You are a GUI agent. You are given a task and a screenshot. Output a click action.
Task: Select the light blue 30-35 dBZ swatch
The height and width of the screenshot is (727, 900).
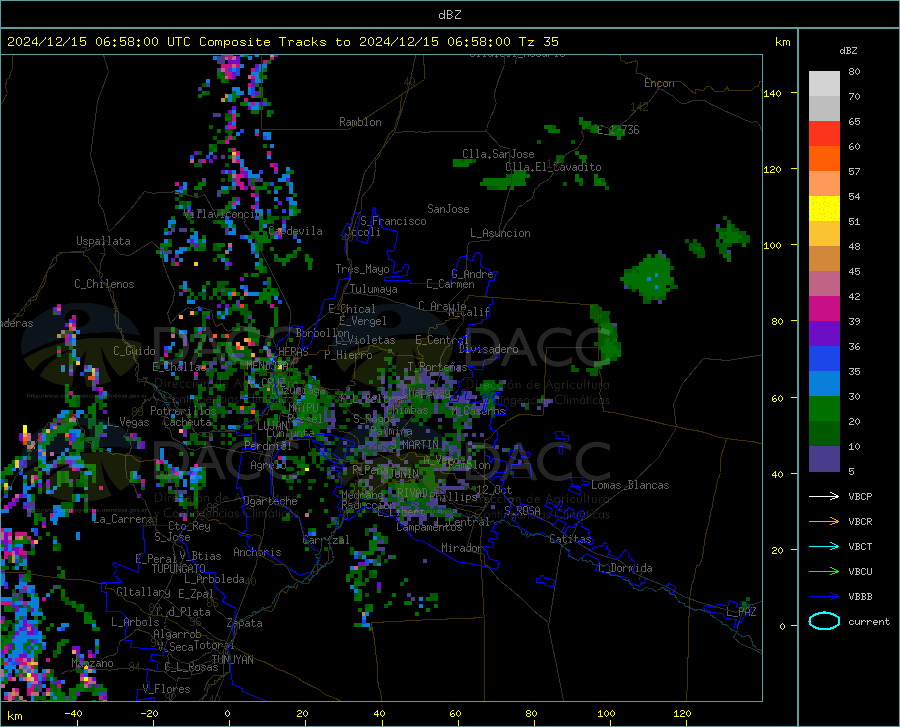(824, 384)
